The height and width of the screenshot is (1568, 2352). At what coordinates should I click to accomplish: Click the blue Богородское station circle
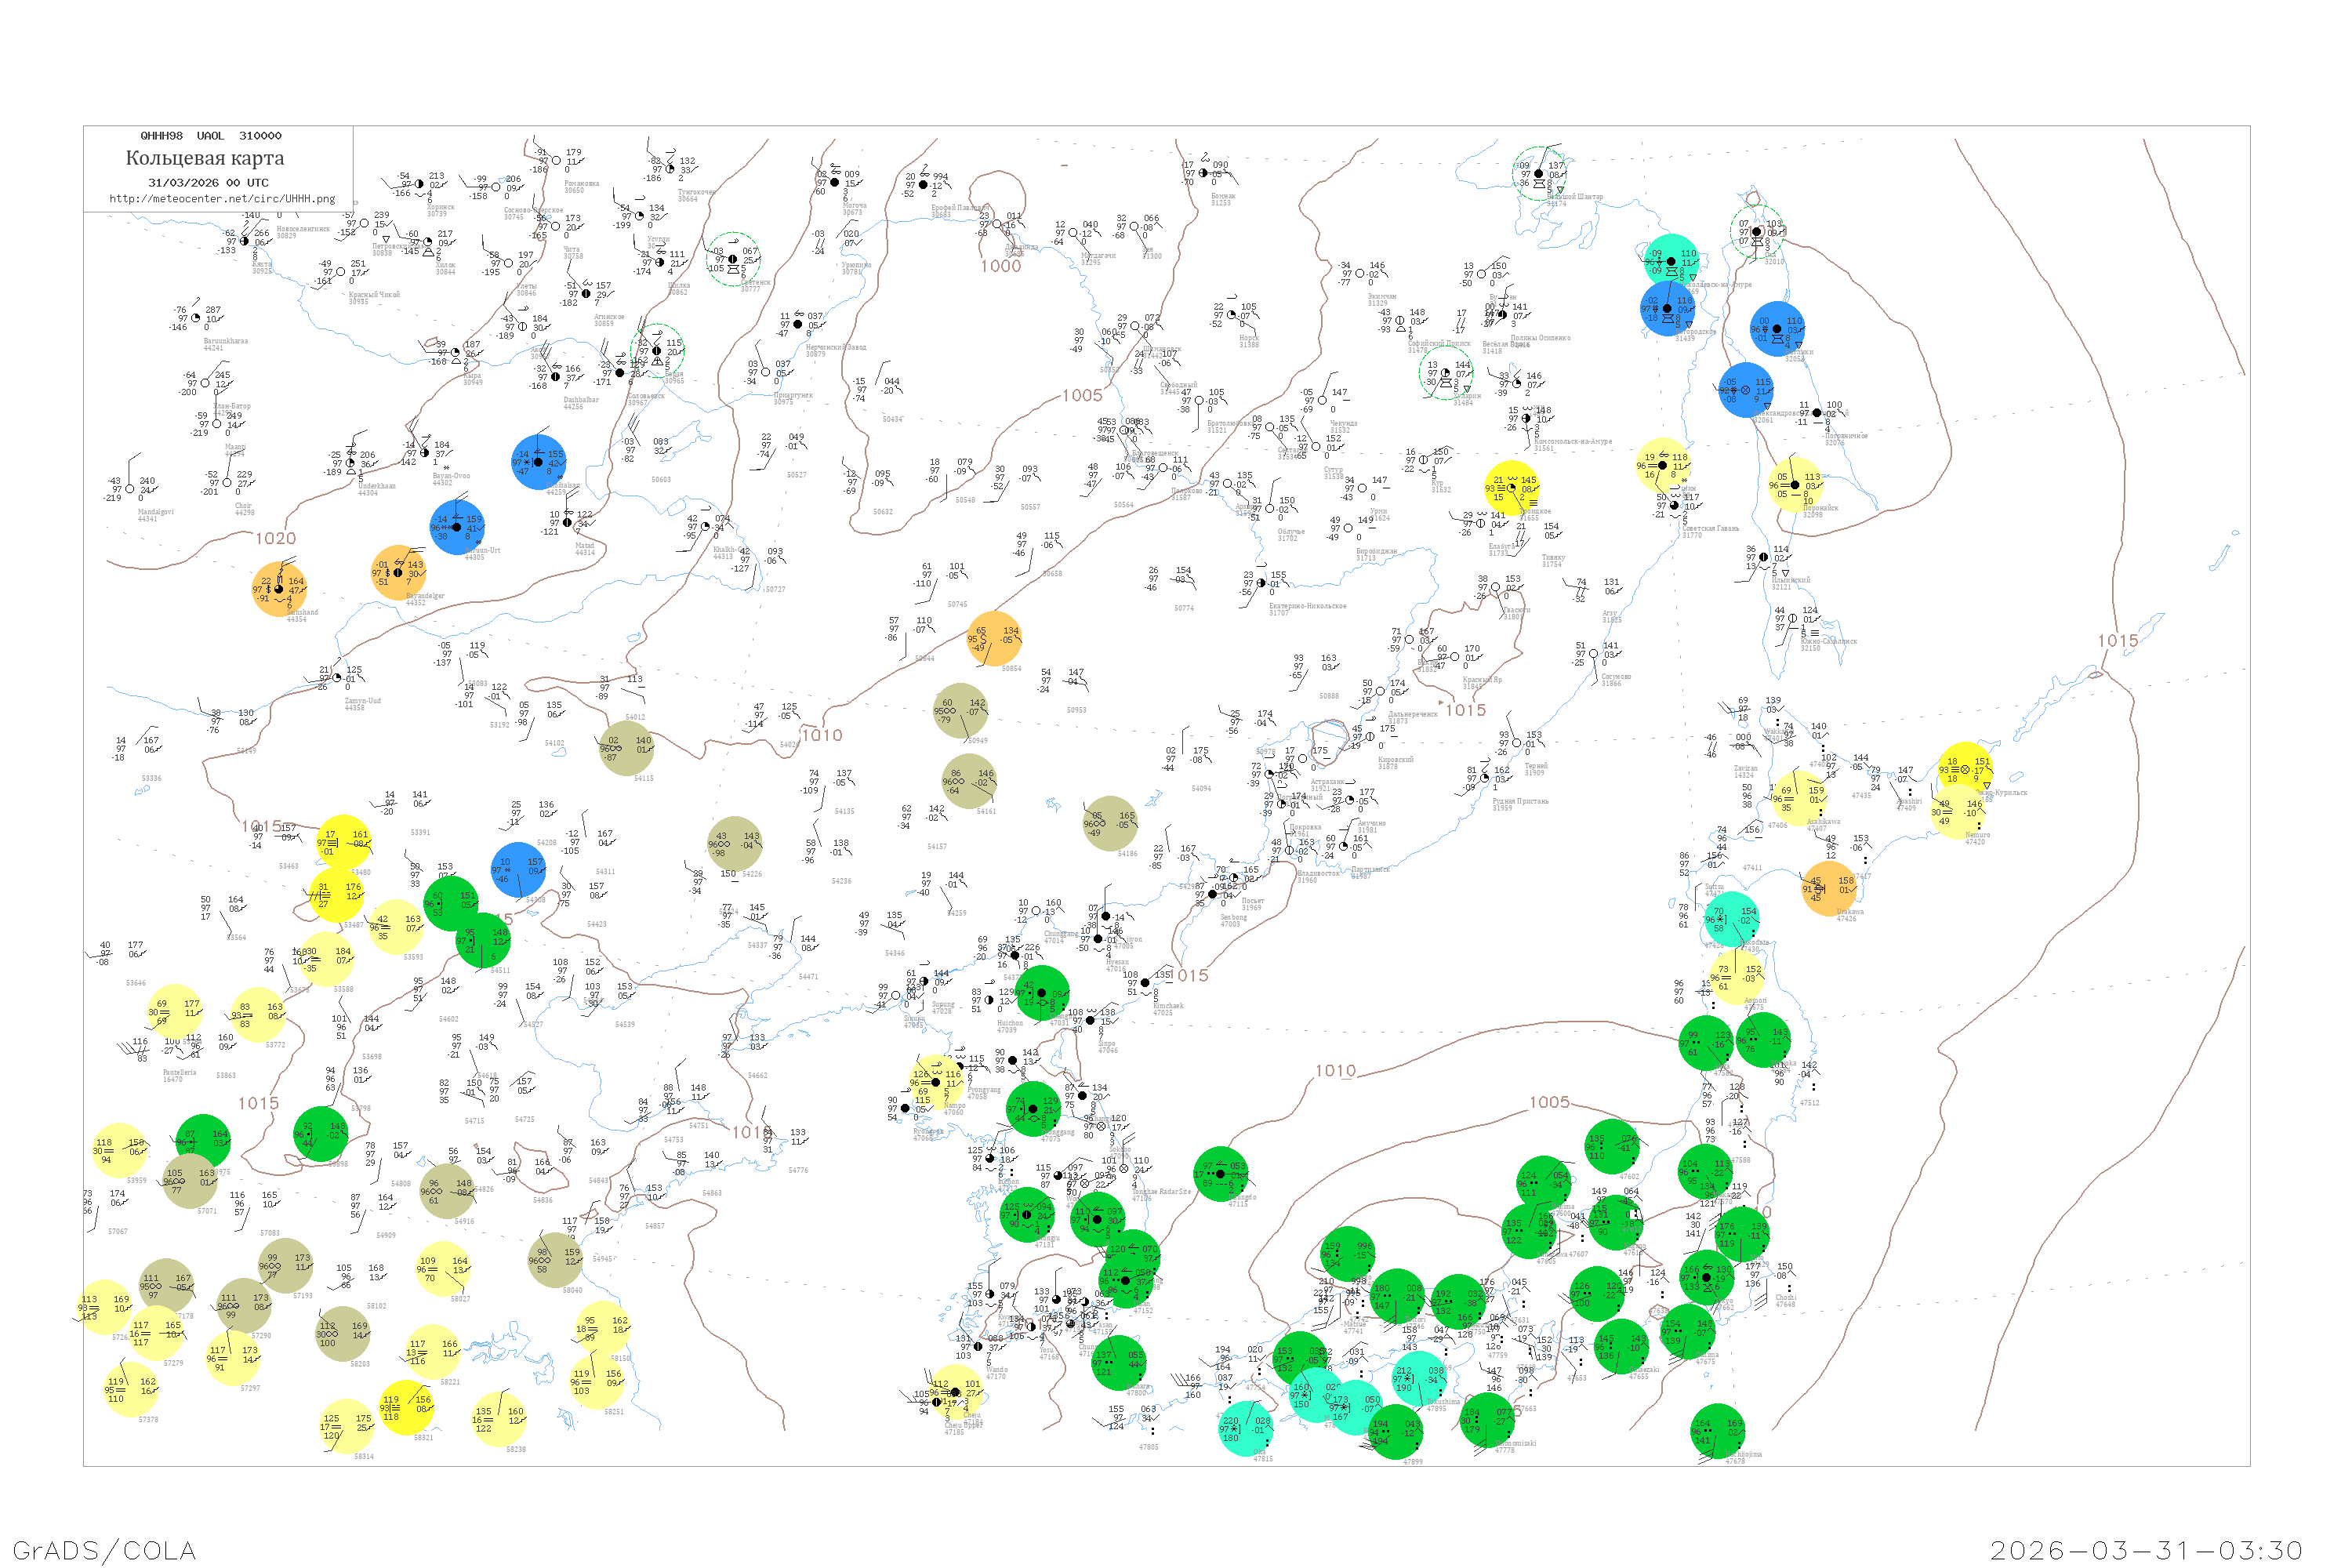(x=1667, y=308)
